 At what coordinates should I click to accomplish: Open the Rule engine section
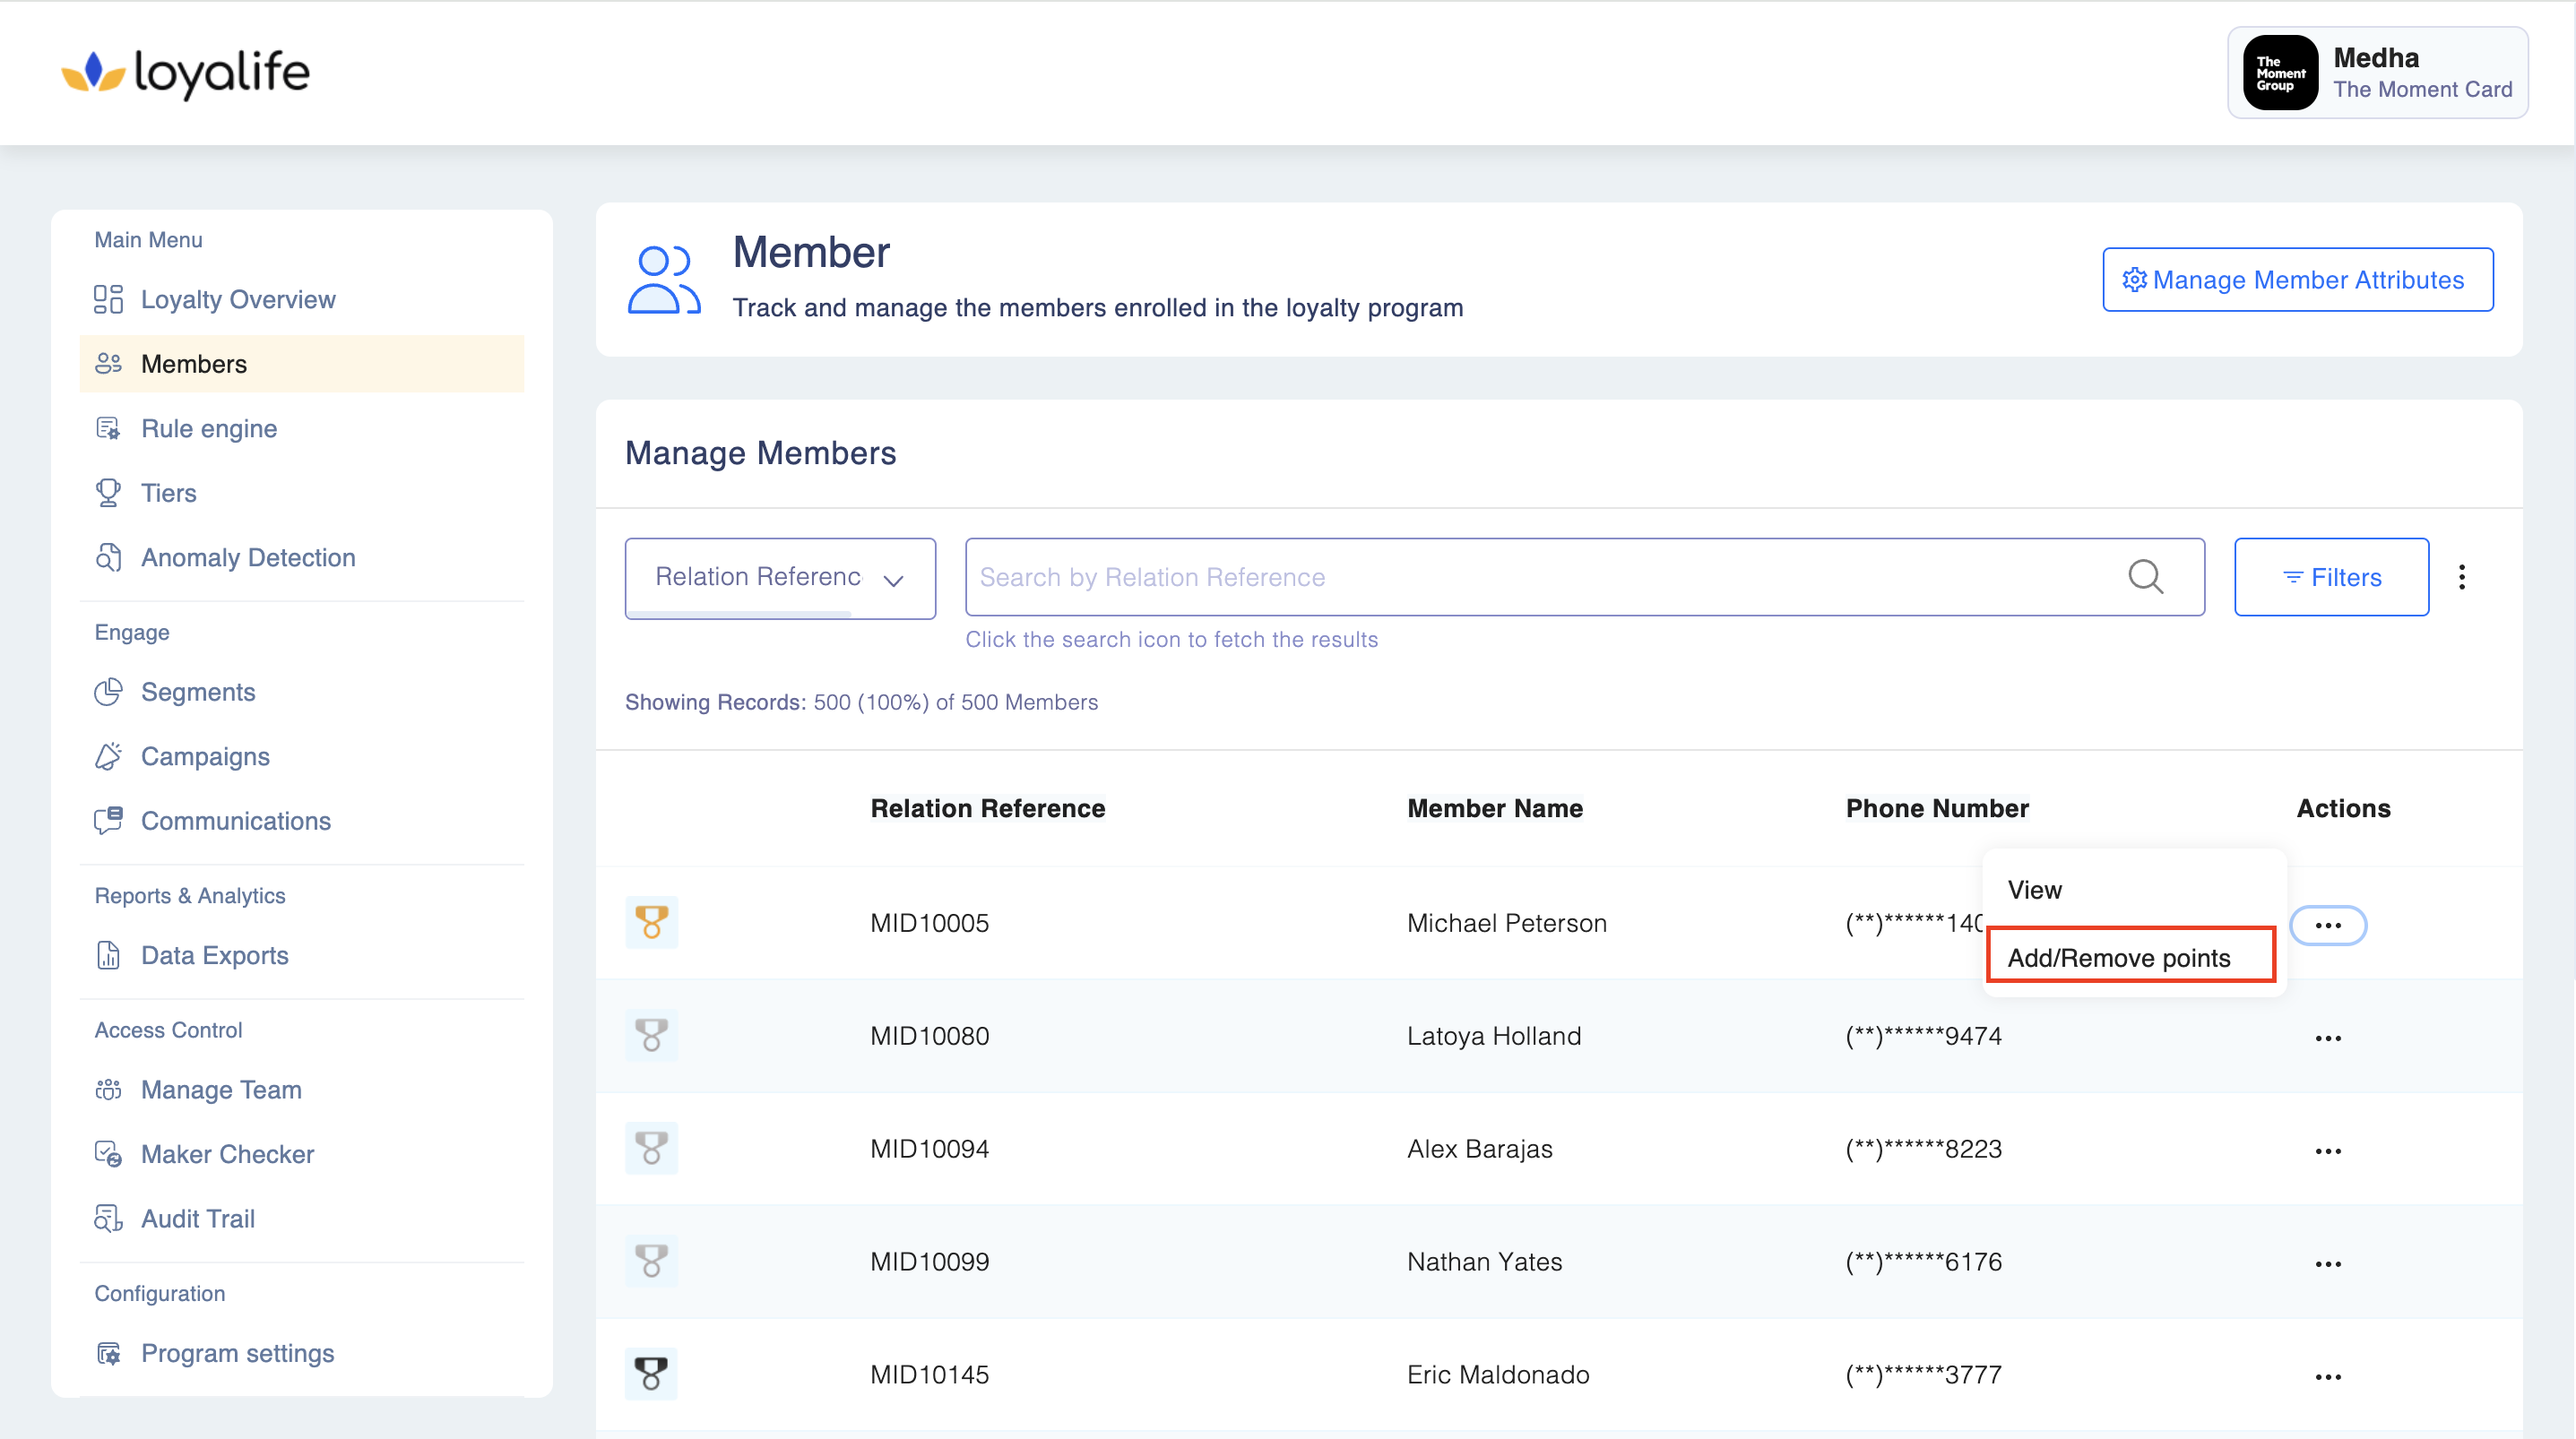point(208,428)
